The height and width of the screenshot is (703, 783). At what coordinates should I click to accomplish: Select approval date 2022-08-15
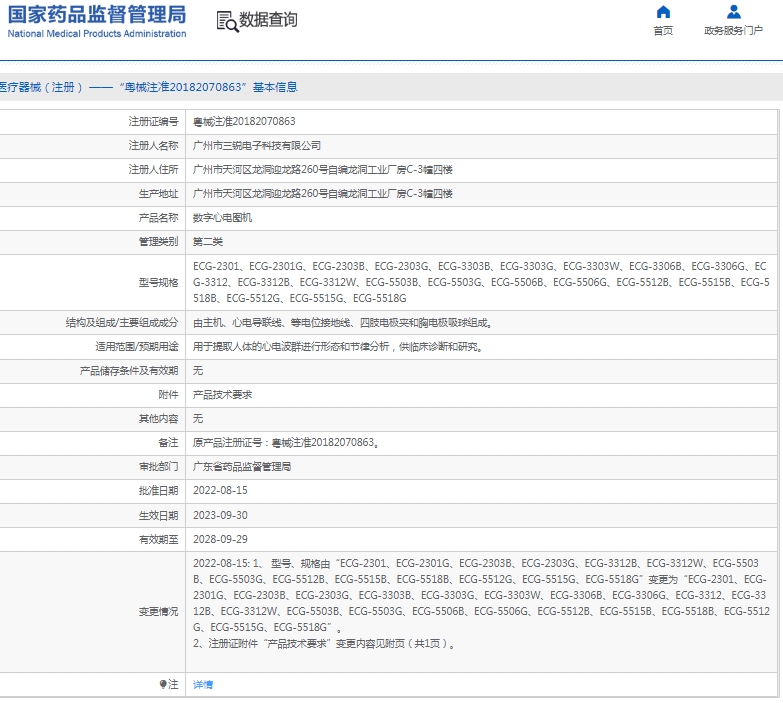click(220, 490)
